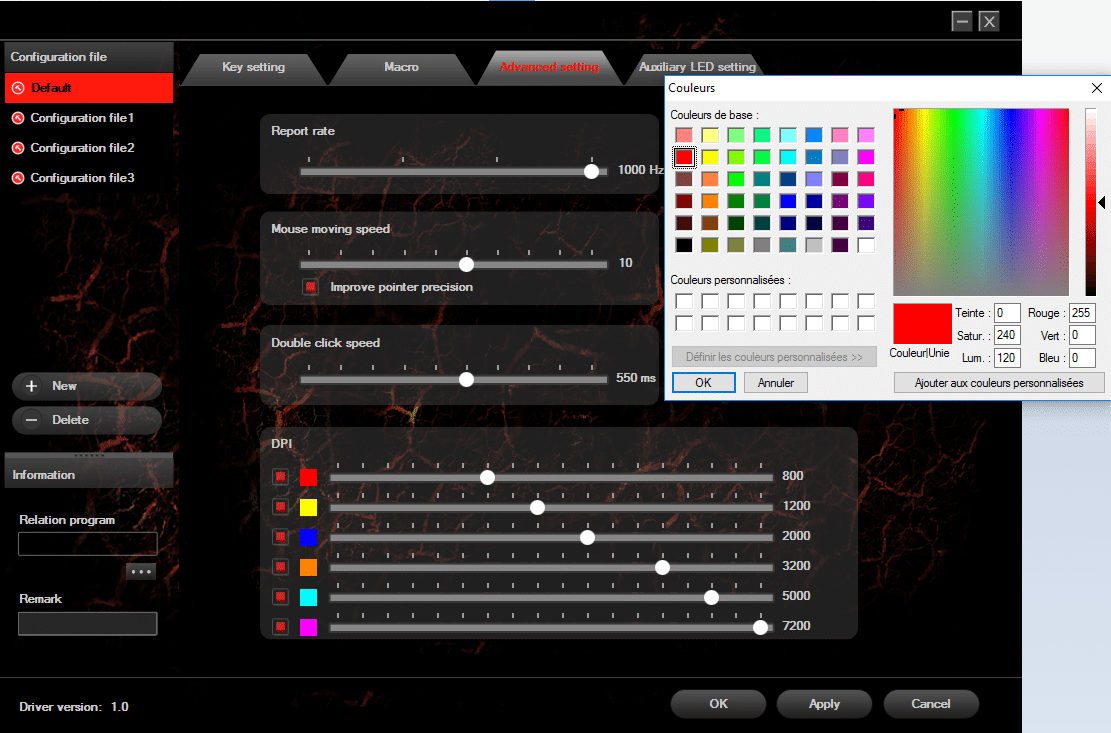Open the Key setting tab
The height and width of the screenshot is (733, 1111).
tap(253, 67)
